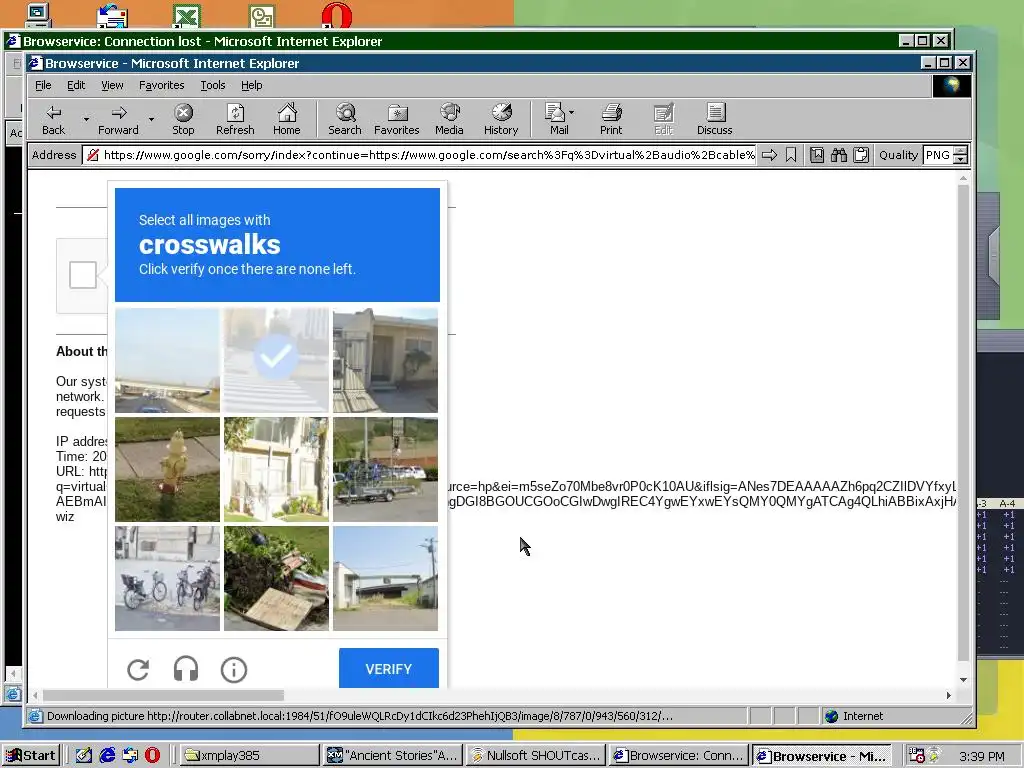Image resolution: width=1024 pixels, height=768 pixels.
Task: Select the yellow fire hydrant image tile
Action: [x=167, y=470]
